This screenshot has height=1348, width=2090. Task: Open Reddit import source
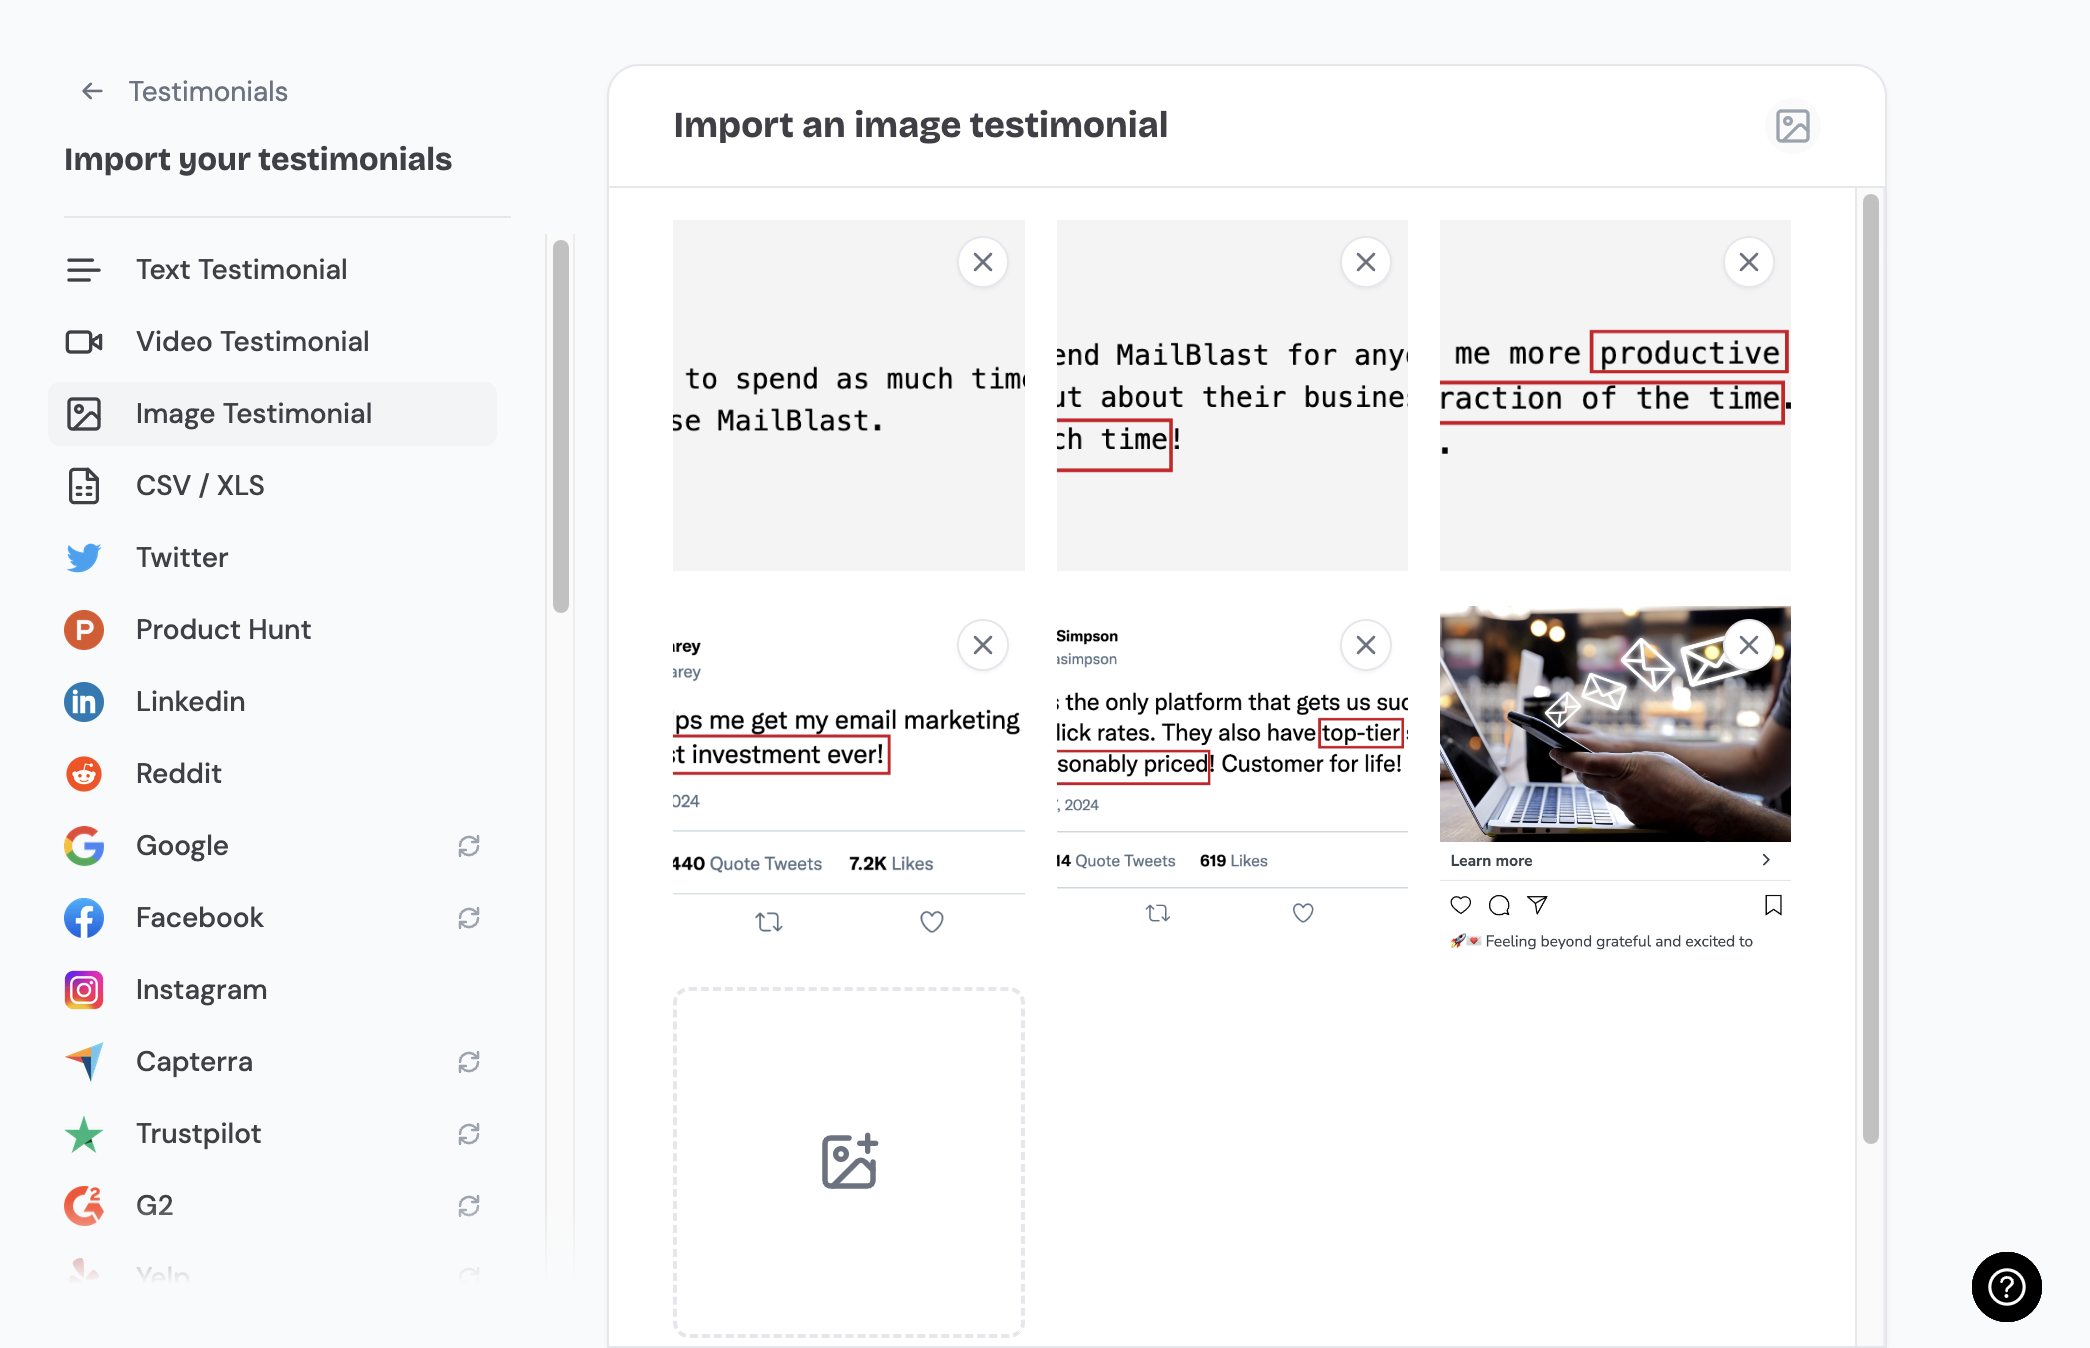pyautogui.click(x=272, y=773)
